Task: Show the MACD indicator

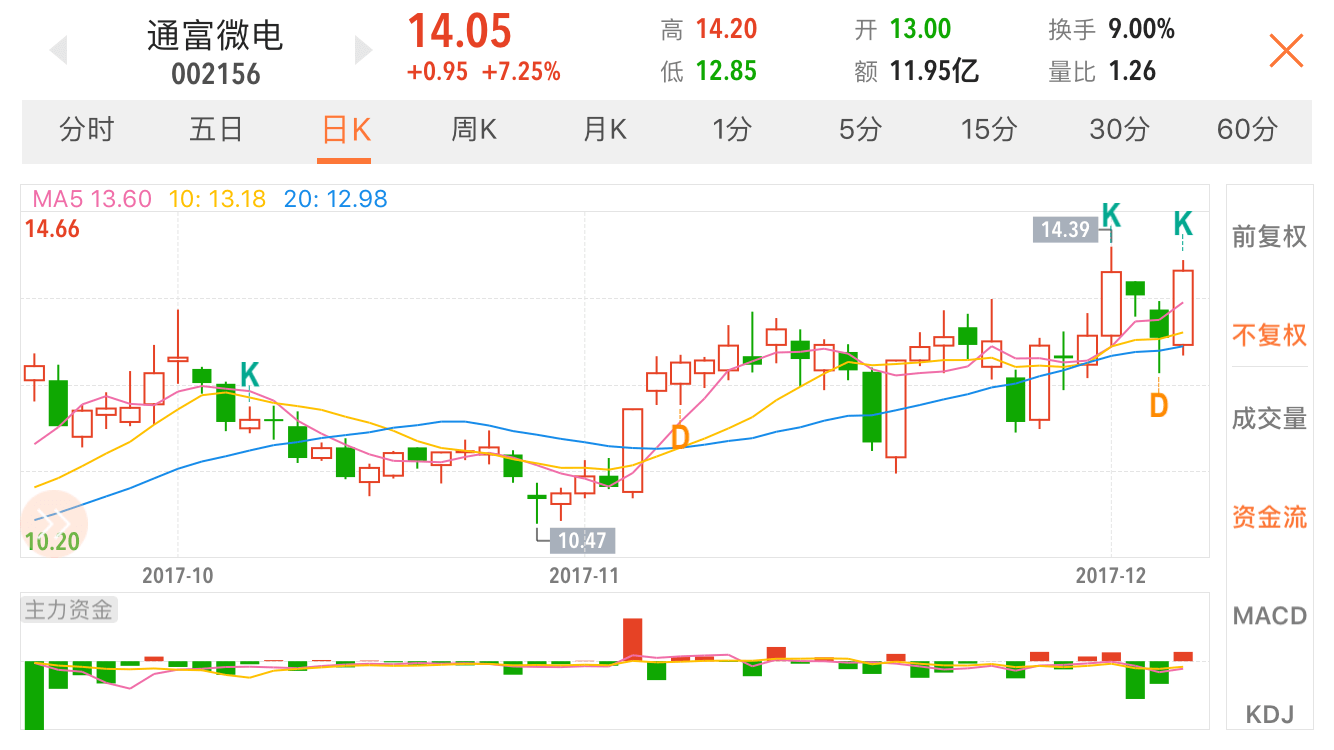Action: click(1269, 615)
